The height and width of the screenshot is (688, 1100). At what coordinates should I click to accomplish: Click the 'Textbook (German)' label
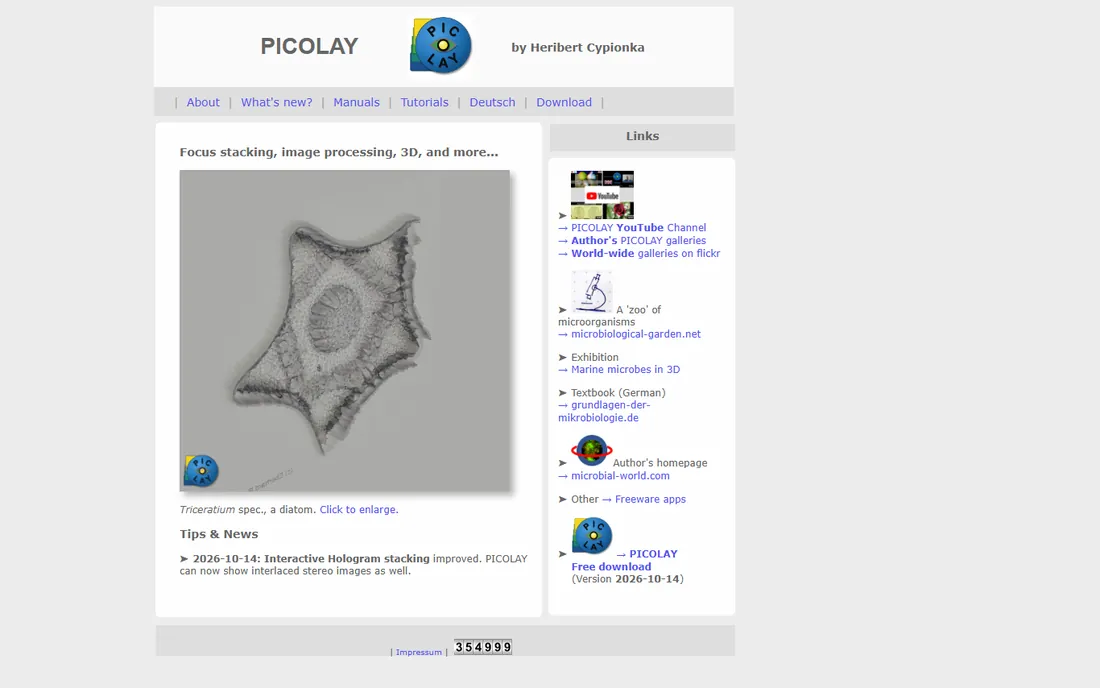[x=618, y=393]
